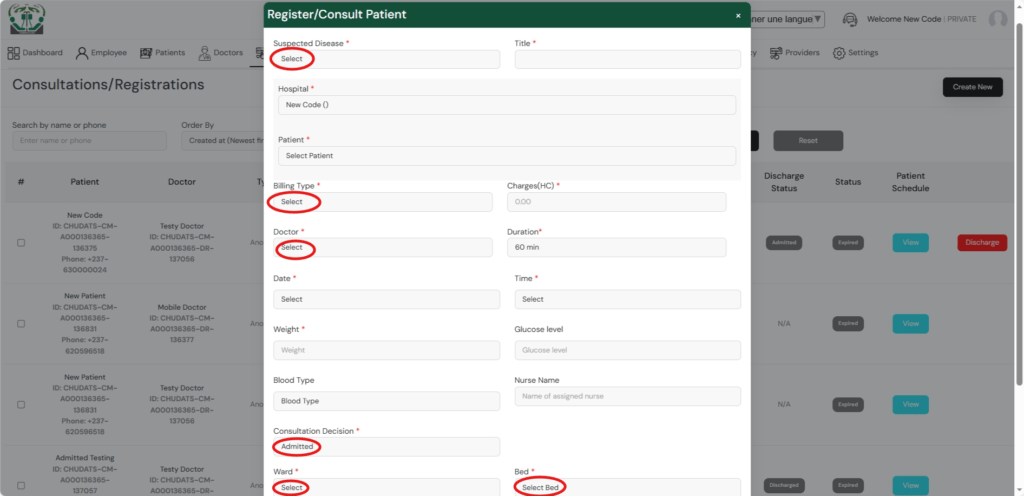Close the Register/Consult Patient dialog
The width and height of the screenshot is (1024, 496).
coord(738,16)
